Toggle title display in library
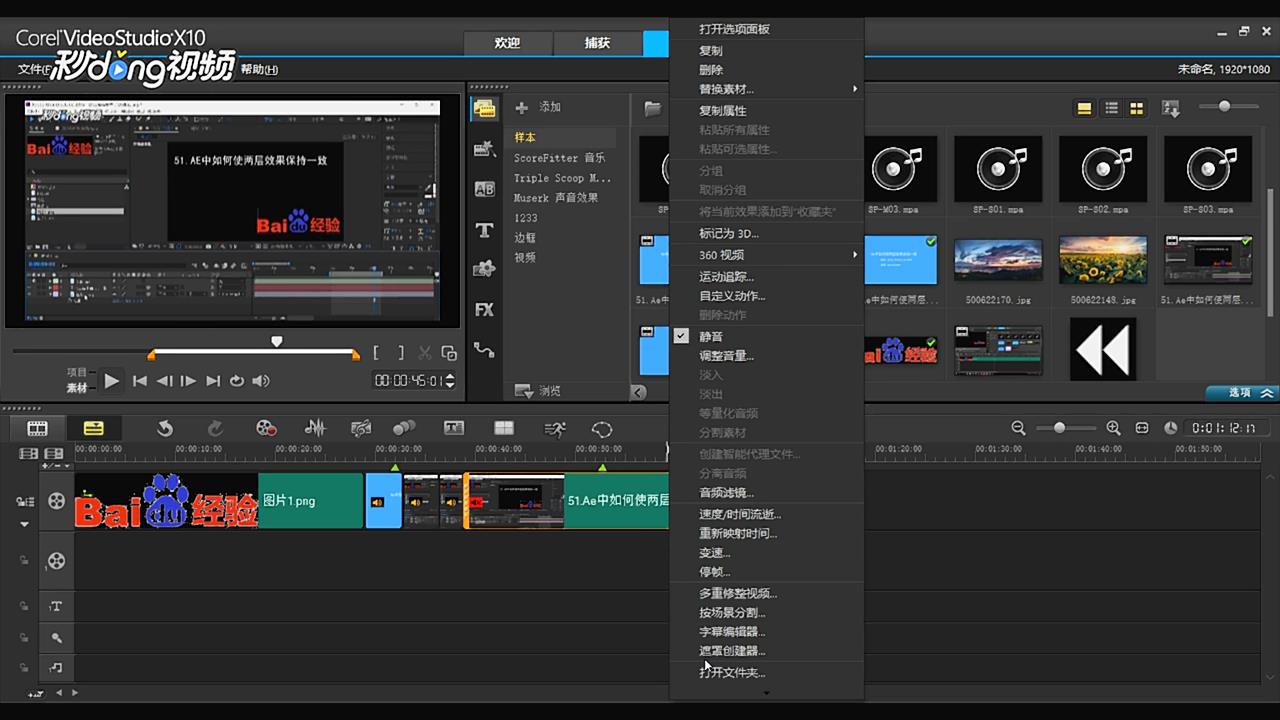1280x720 pixels. 1084,108
